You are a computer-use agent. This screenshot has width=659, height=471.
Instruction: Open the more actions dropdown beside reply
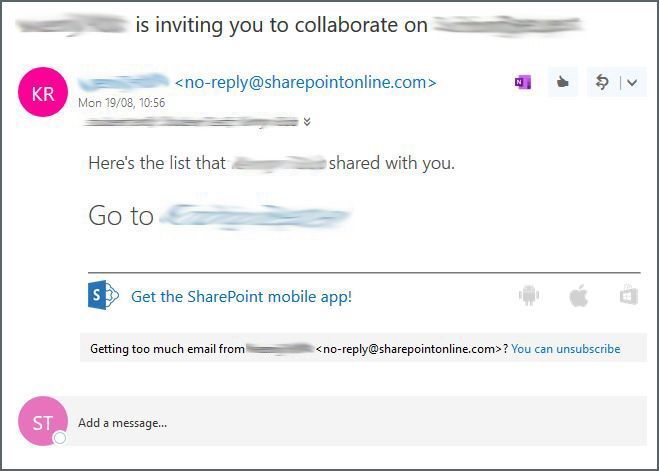(x=630, y=83)
